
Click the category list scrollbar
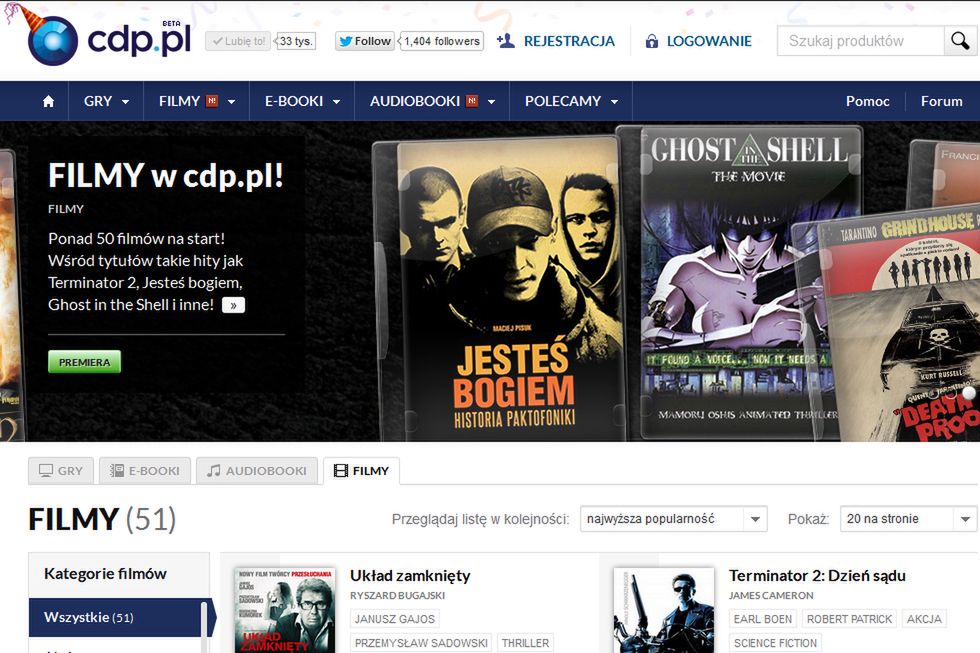point(204,627)
